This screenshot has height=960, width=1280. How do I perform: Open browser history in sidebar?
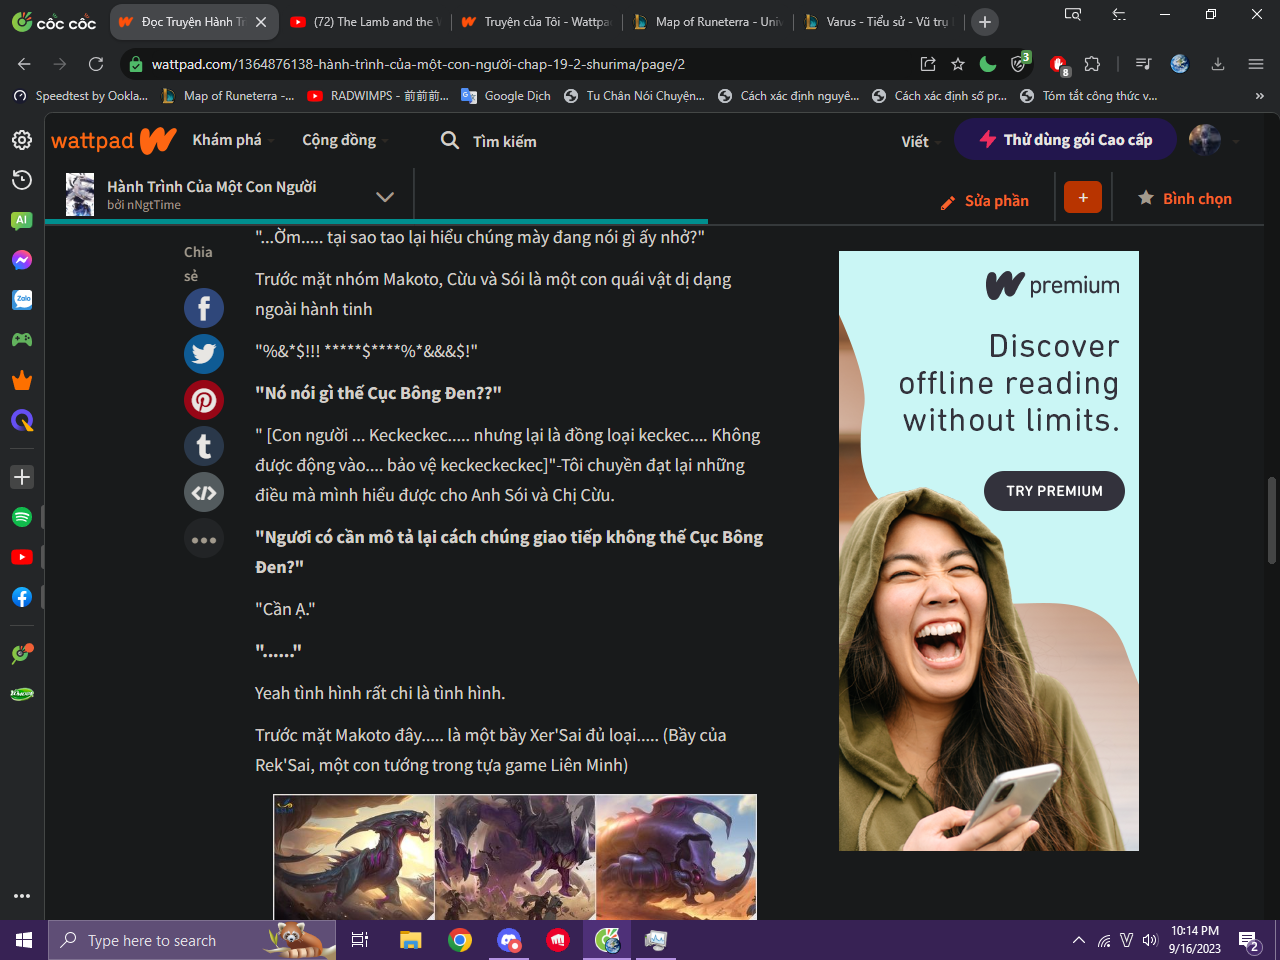(x=22, y=180)
